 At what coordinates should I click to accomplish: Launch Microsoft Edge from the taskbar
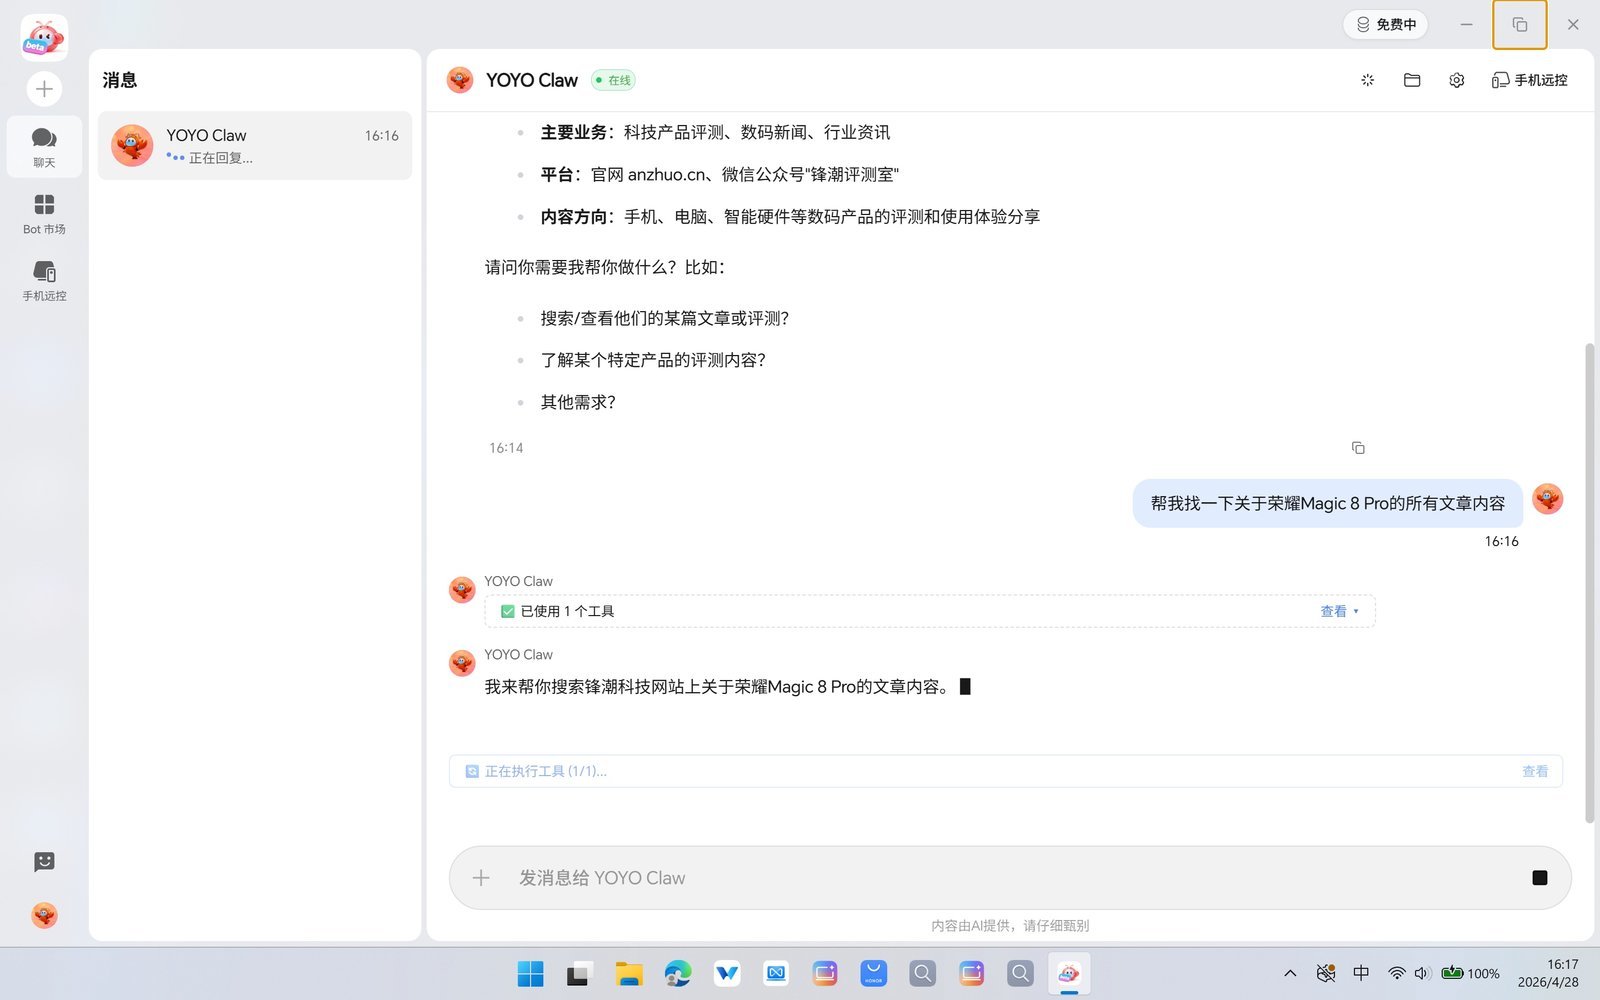(x=677, y=973)
